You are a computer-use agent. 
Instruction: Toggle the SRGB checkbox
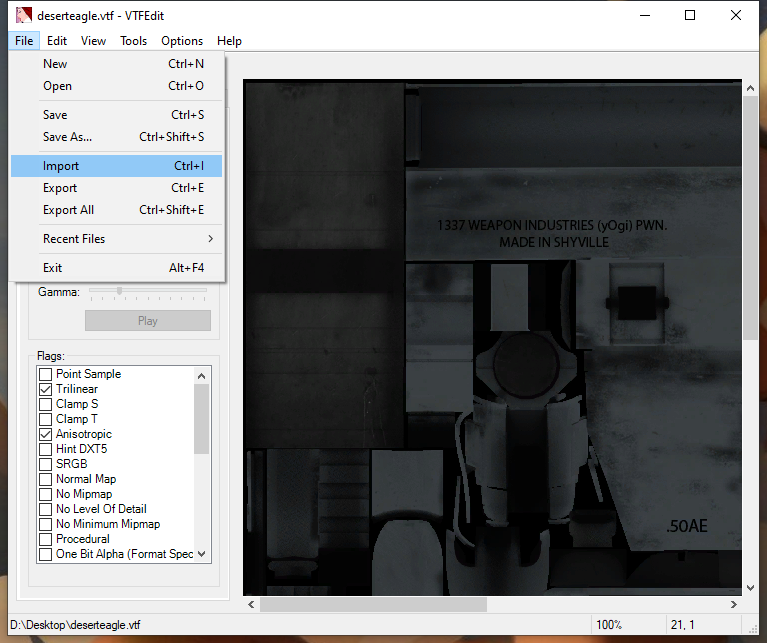(45, 464)
